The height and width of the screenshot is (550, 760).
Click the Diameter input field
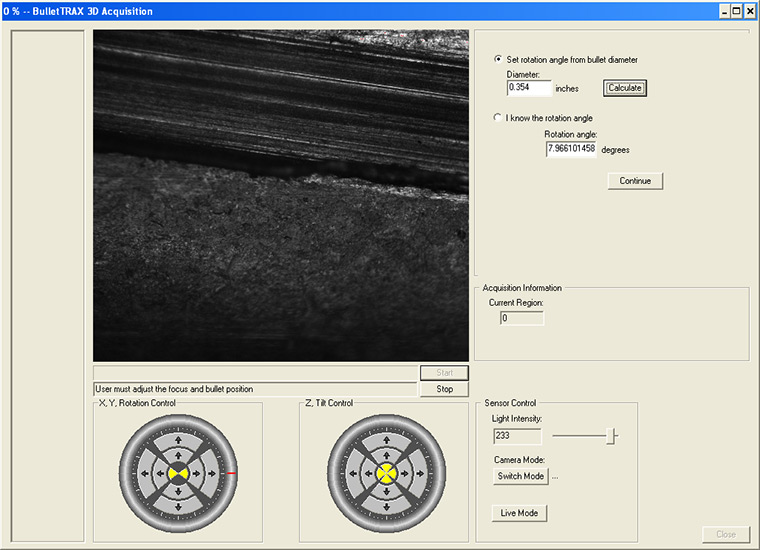[529, 88]
